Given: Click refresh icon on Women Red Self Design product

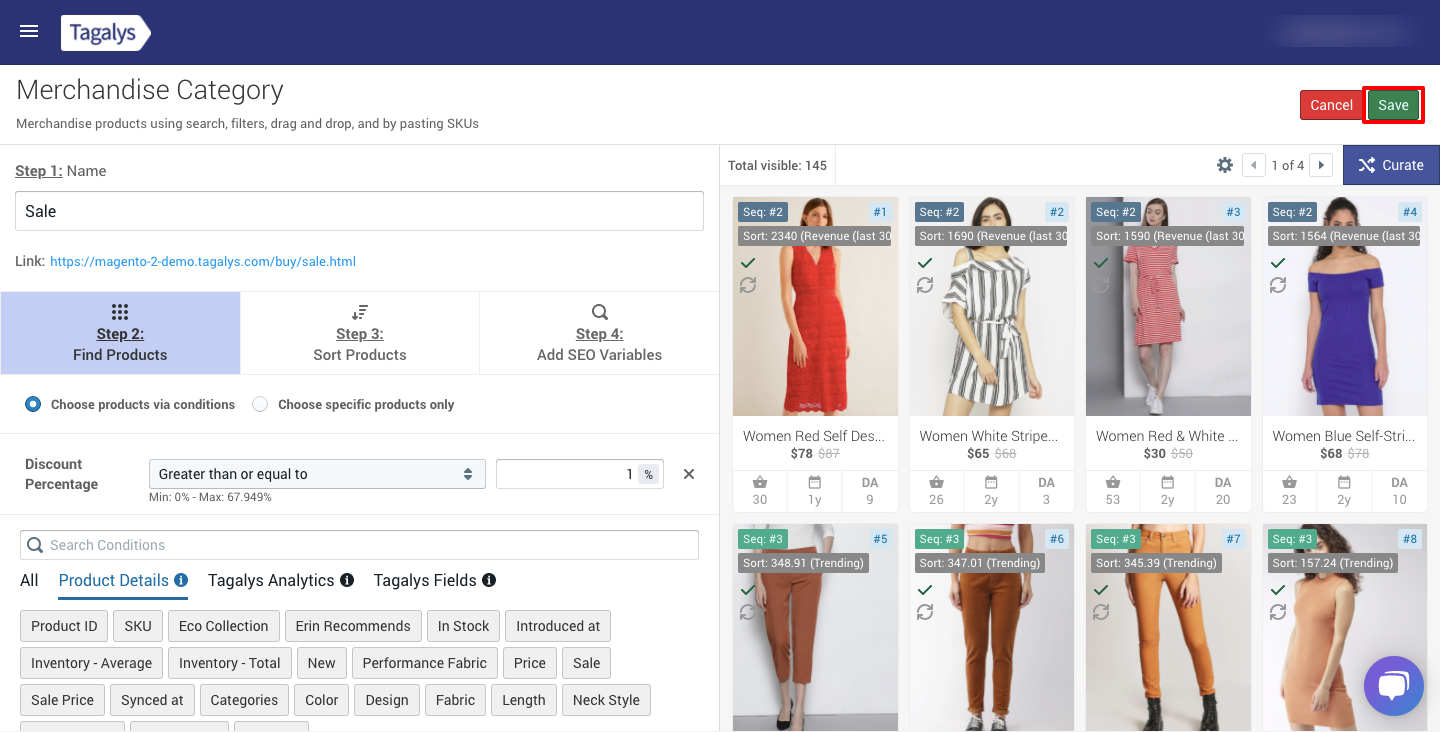Looking at the screenshot, I should pyautogui.click(x=748, y=285).
